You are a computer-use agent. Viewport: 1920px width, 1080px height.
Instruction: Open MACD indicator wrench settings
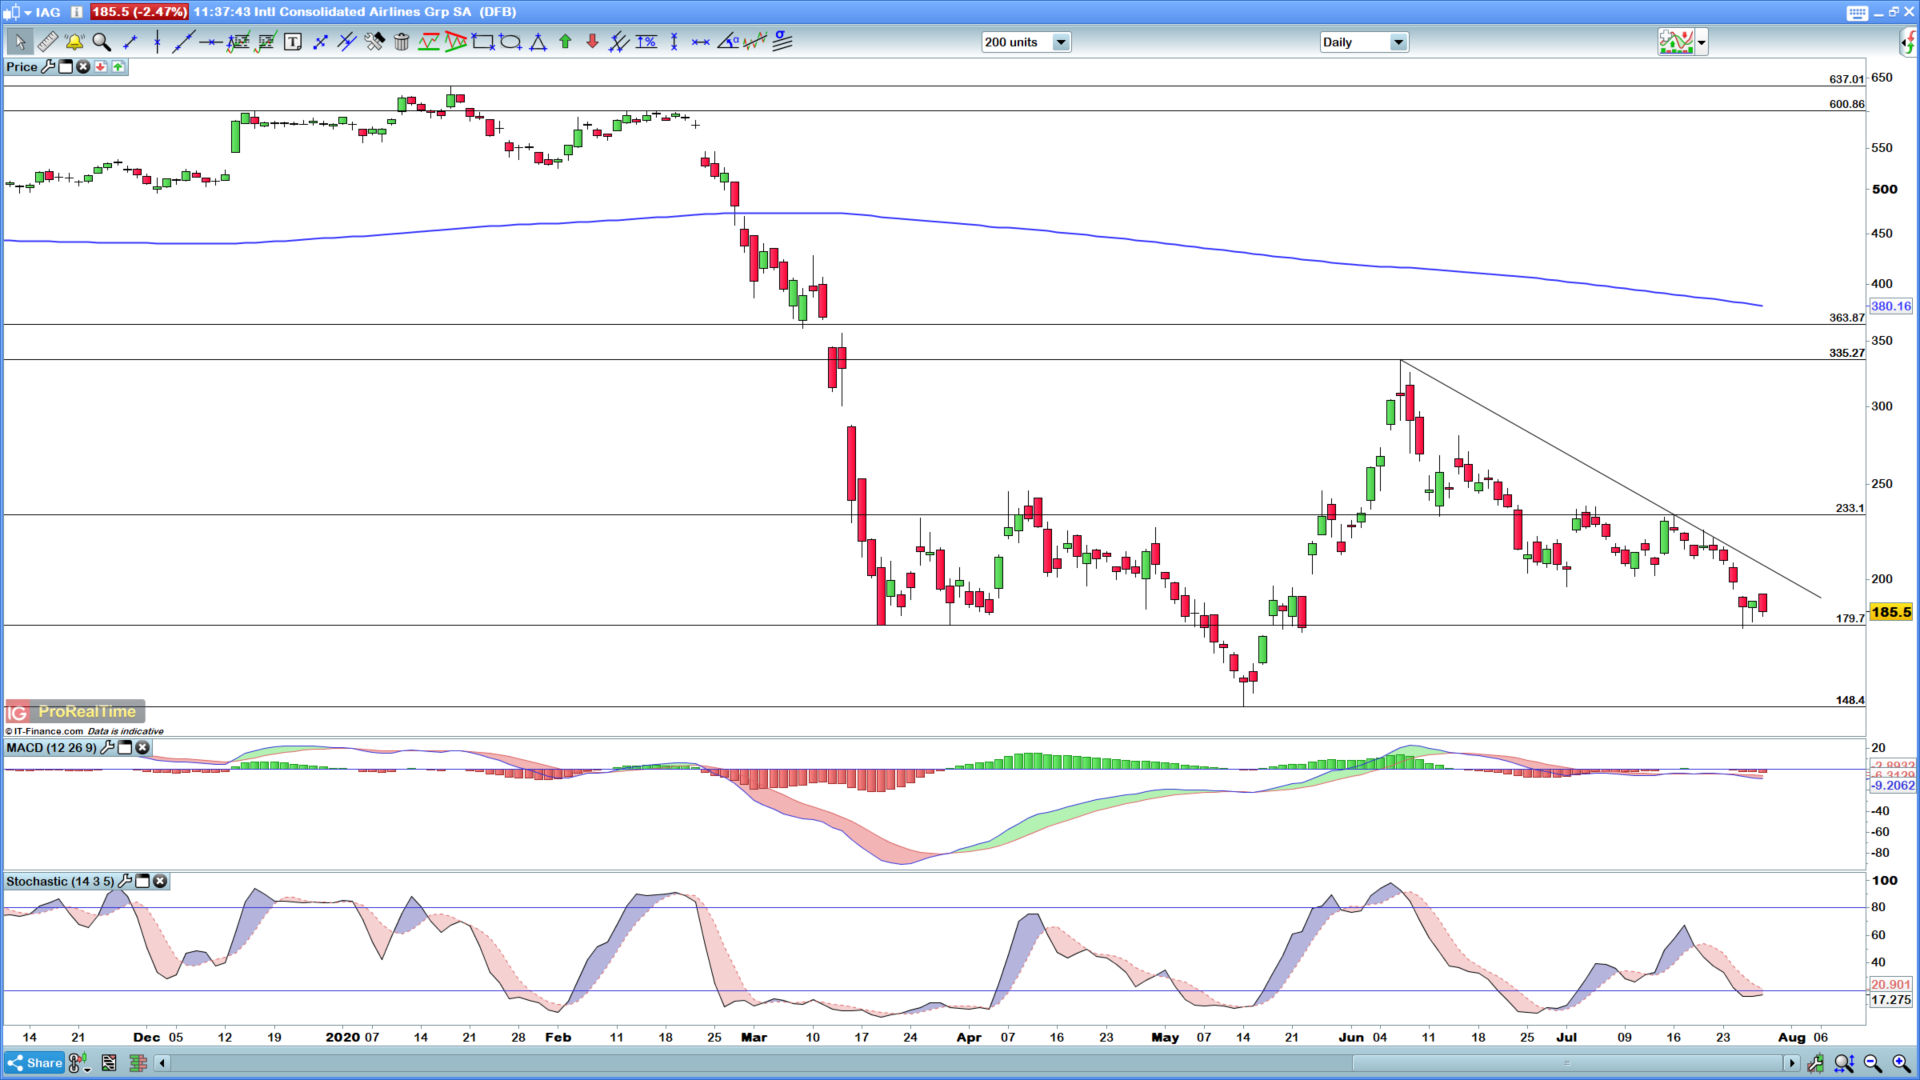pyautogui.click(x=107, y=747)
